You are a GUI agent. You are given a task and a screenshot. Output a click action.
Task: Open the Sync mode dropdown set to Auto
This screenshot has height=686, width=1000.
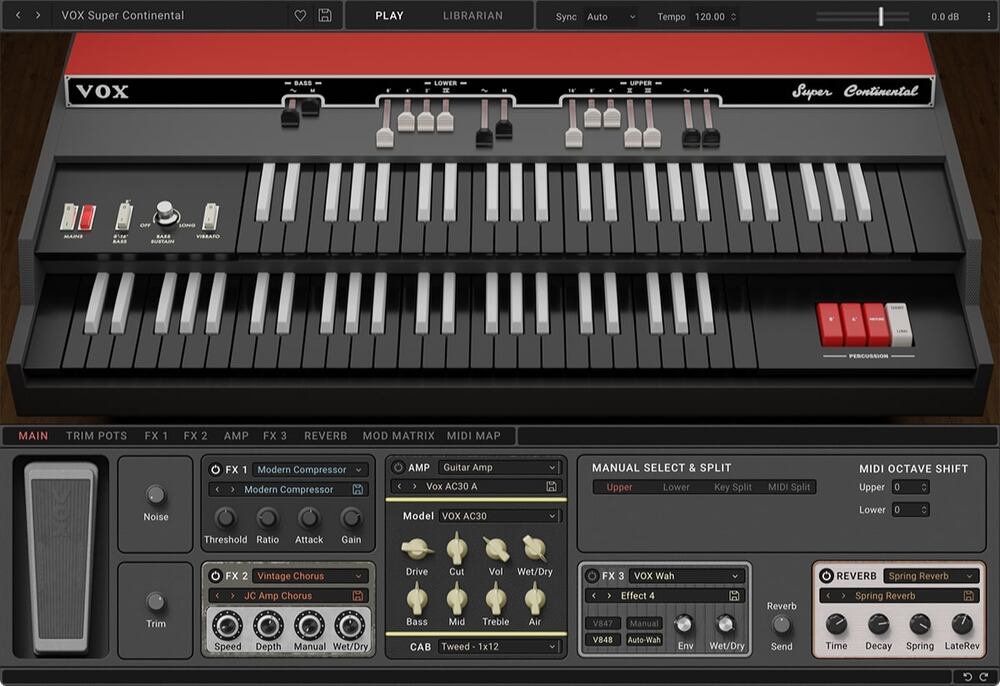607,16
